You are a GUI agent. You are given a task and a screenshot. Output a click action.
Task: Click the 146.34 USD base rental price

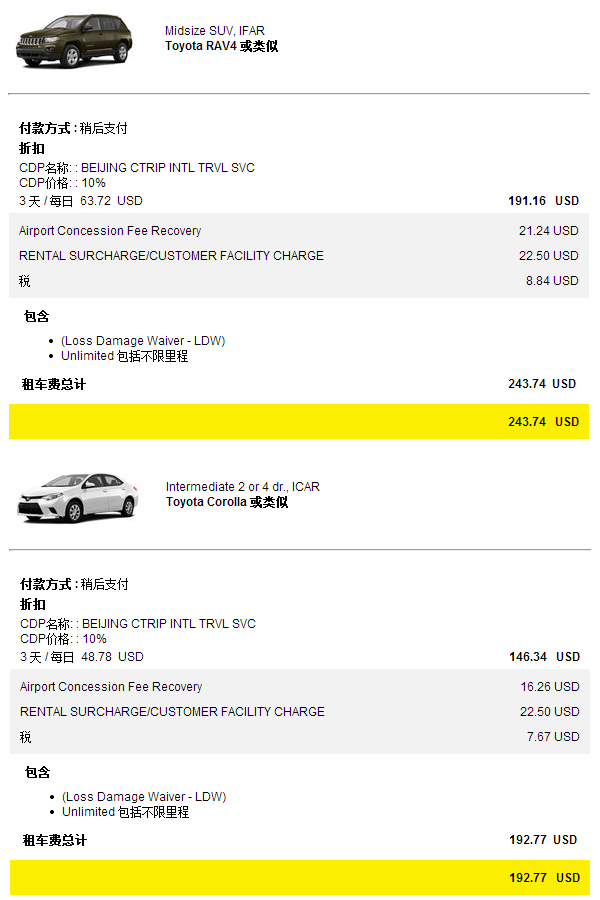(544, 657)
